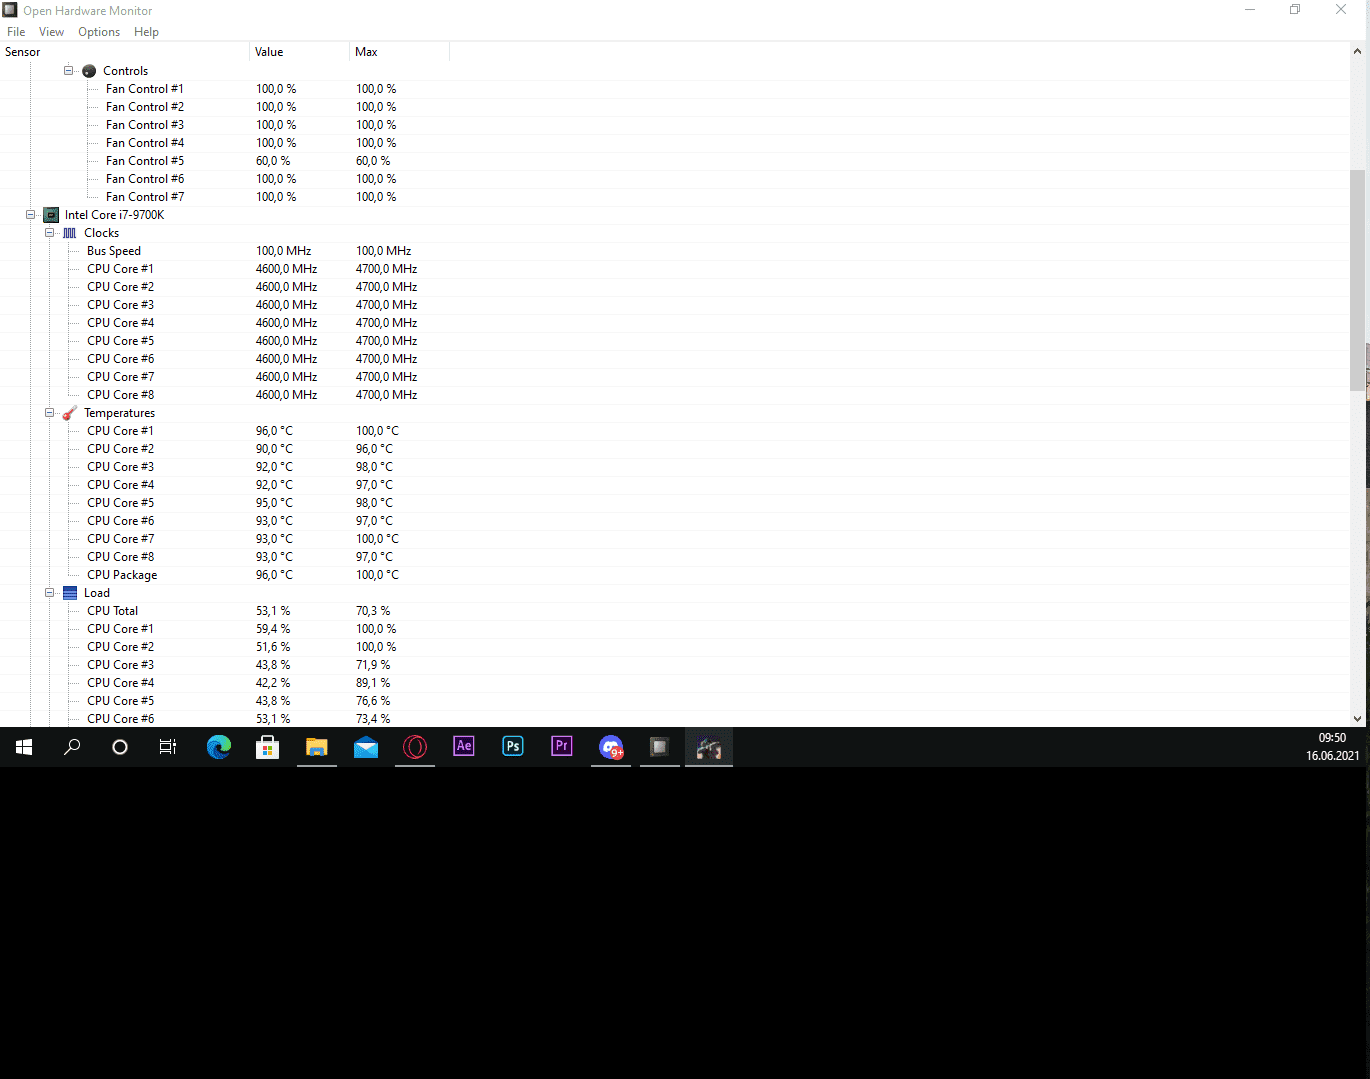1370x1079 pixels.
Task: Switch to Opera browser on the taskbar
Action: pyautogui.click(x=415, y=747)
